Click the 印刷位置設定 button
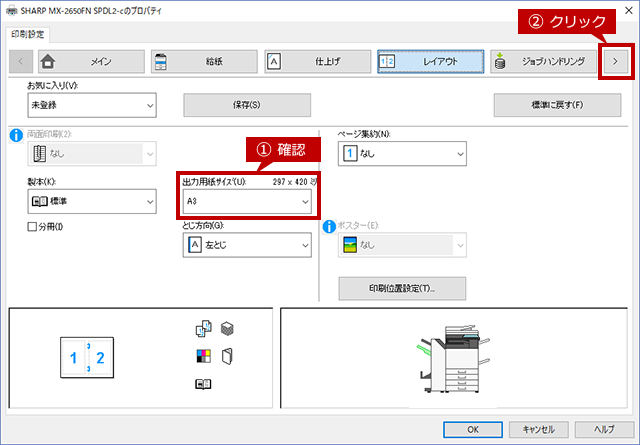Screen dimensions: 640x445 [402, 289]
